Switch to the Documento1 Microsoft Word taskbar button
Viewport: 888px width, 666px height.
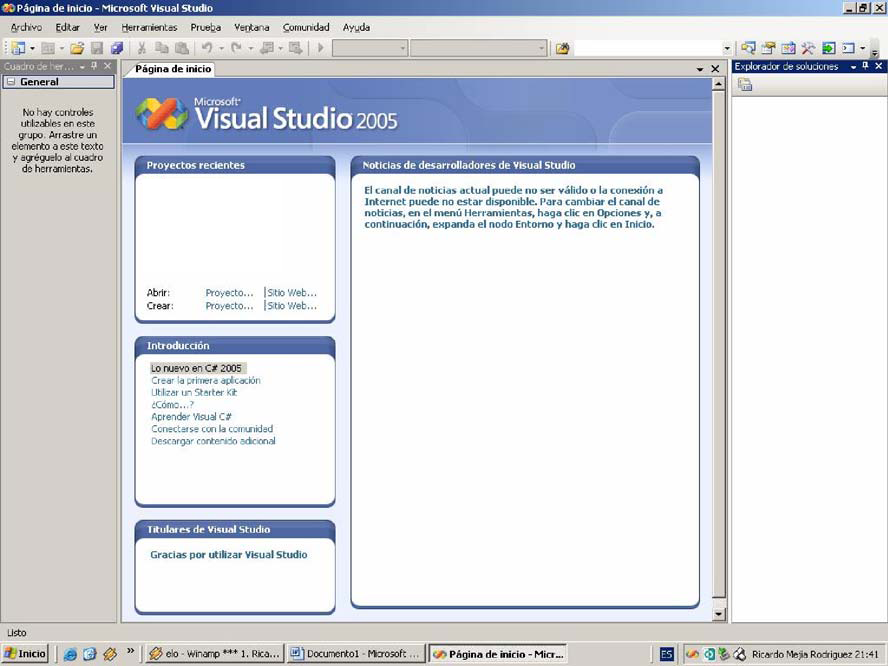coord(356,654)
